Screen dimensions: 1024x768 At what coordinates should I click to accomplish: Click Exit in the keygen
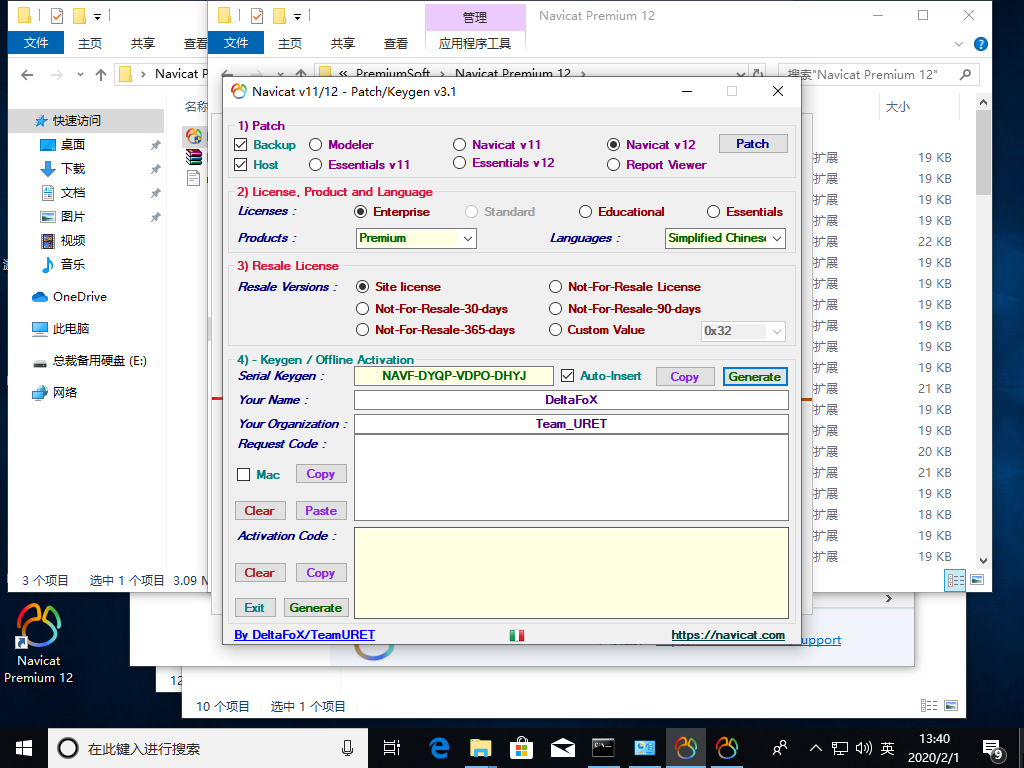point(255,608)
